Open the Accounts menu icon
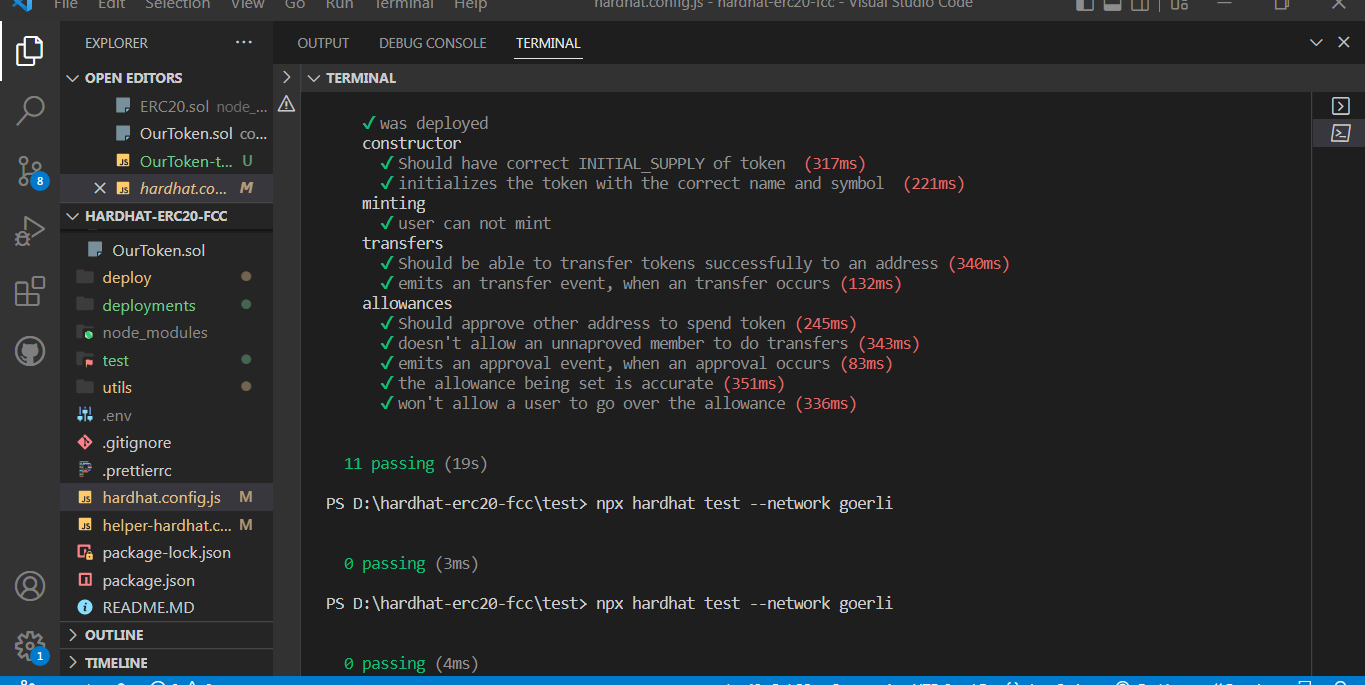1365x685 pixels. (x=30, y=586)
